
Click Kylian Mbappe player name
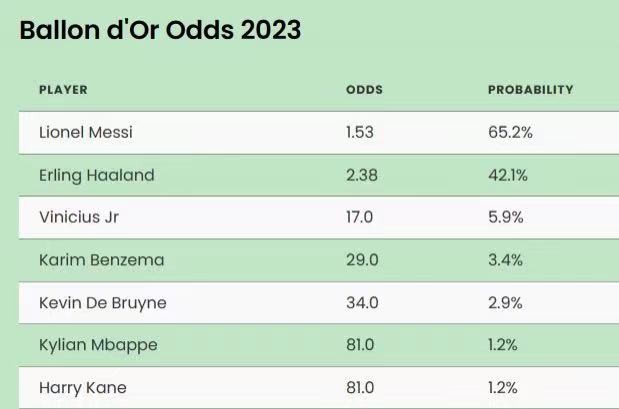pos(98,345)
